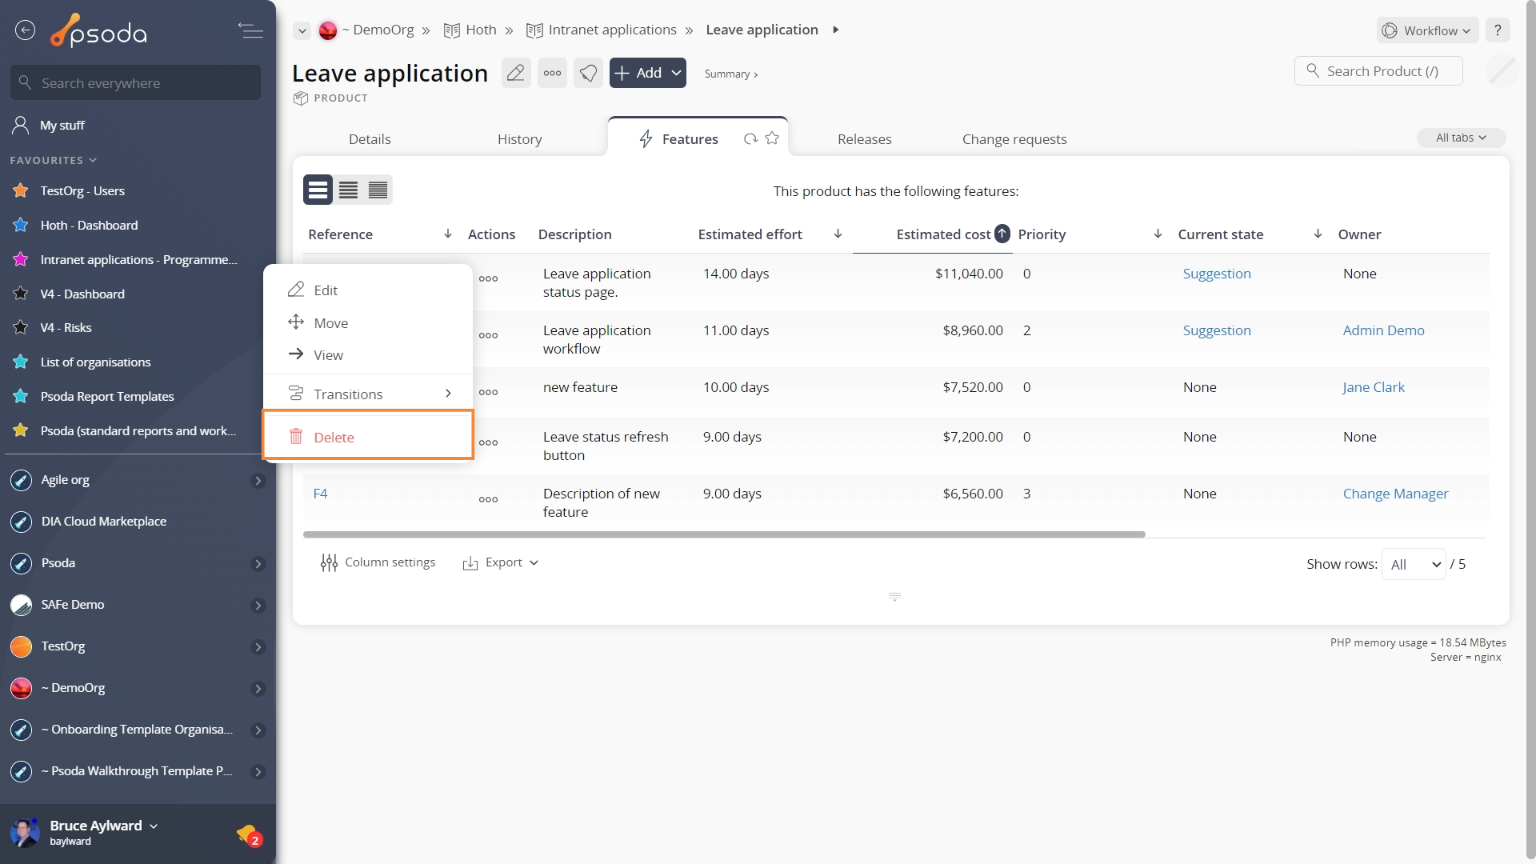Switch to the History tab
The width and height of the screenshot is (1536, 864).
pos(520,139)
